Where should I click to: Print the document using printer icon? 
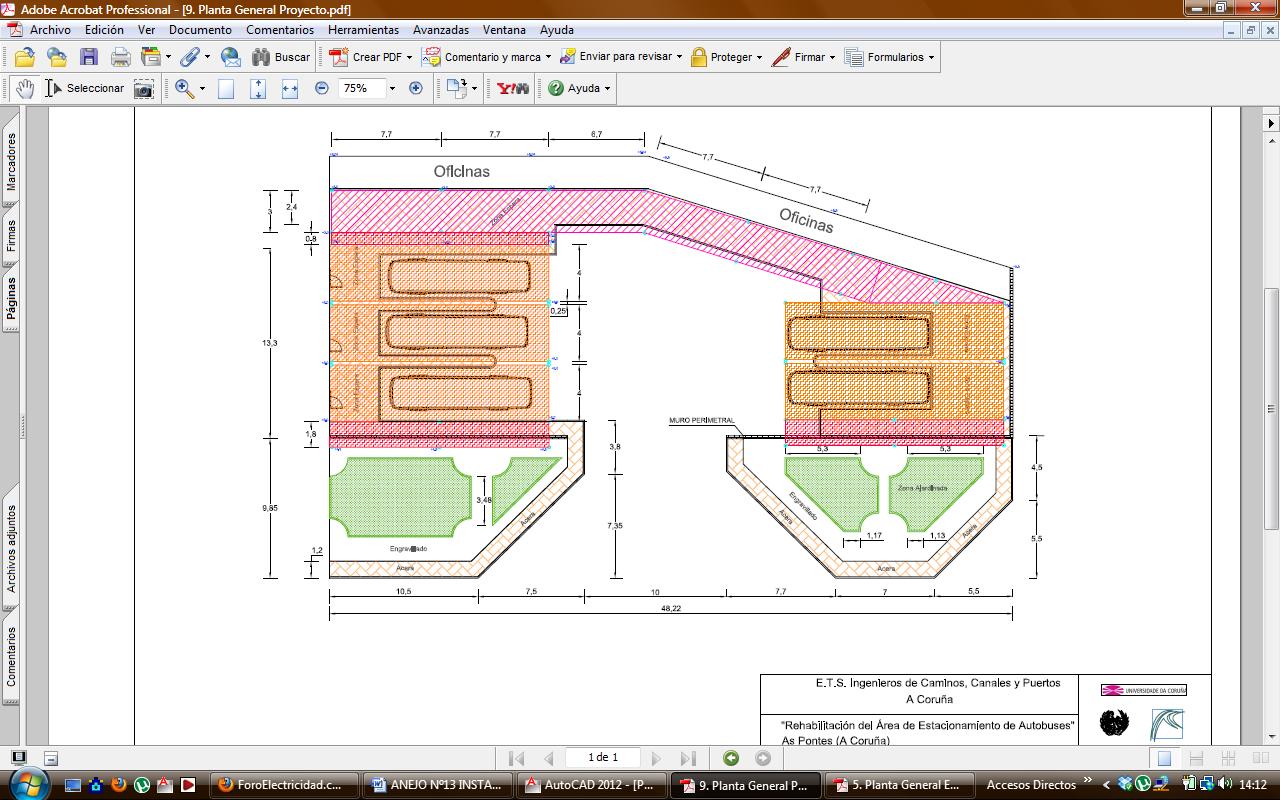pyautogui.click(x=121, y=57)
